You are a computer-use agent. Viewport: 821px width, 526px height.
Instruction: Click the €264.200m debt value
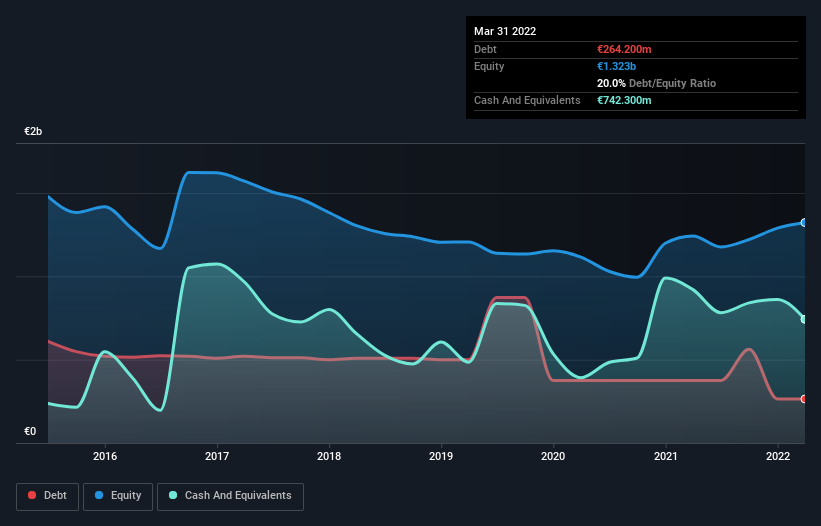pyautogui.click(x=624, y=49)
